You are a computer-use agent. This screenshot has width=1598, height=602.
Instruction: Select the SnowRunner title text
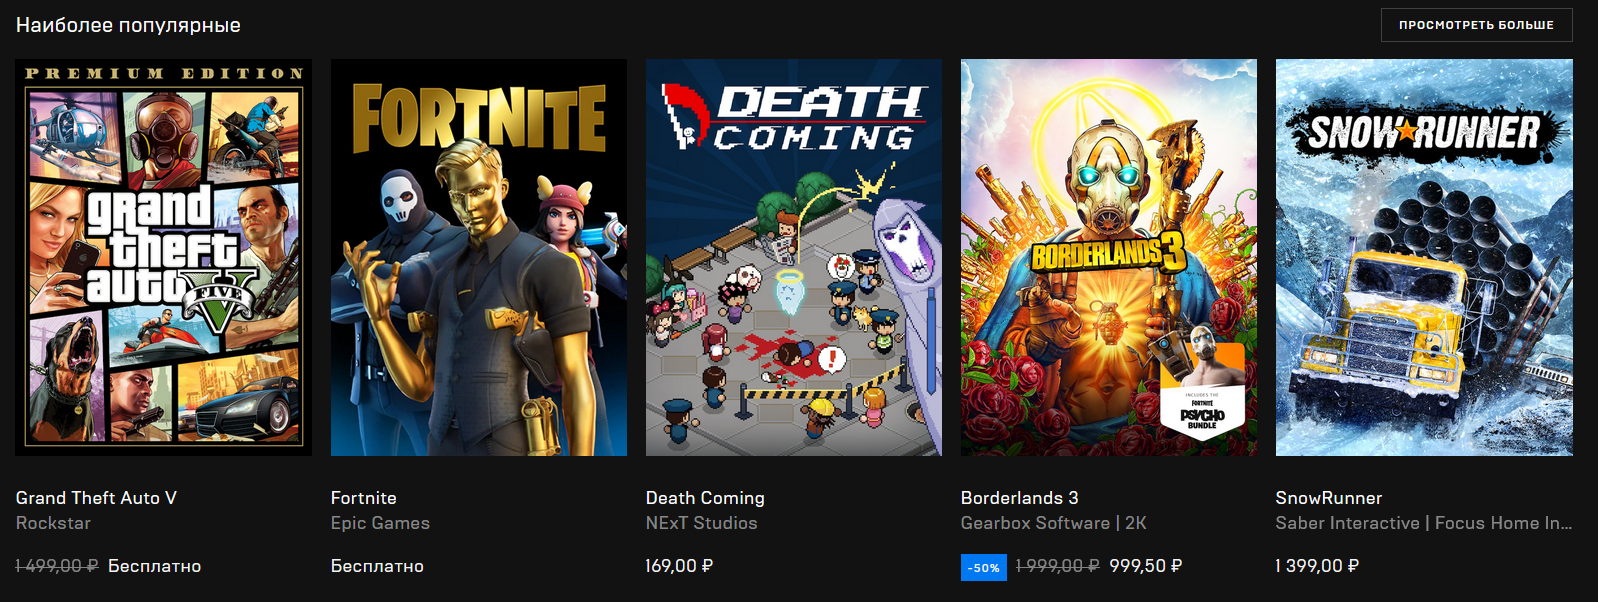1329,498
